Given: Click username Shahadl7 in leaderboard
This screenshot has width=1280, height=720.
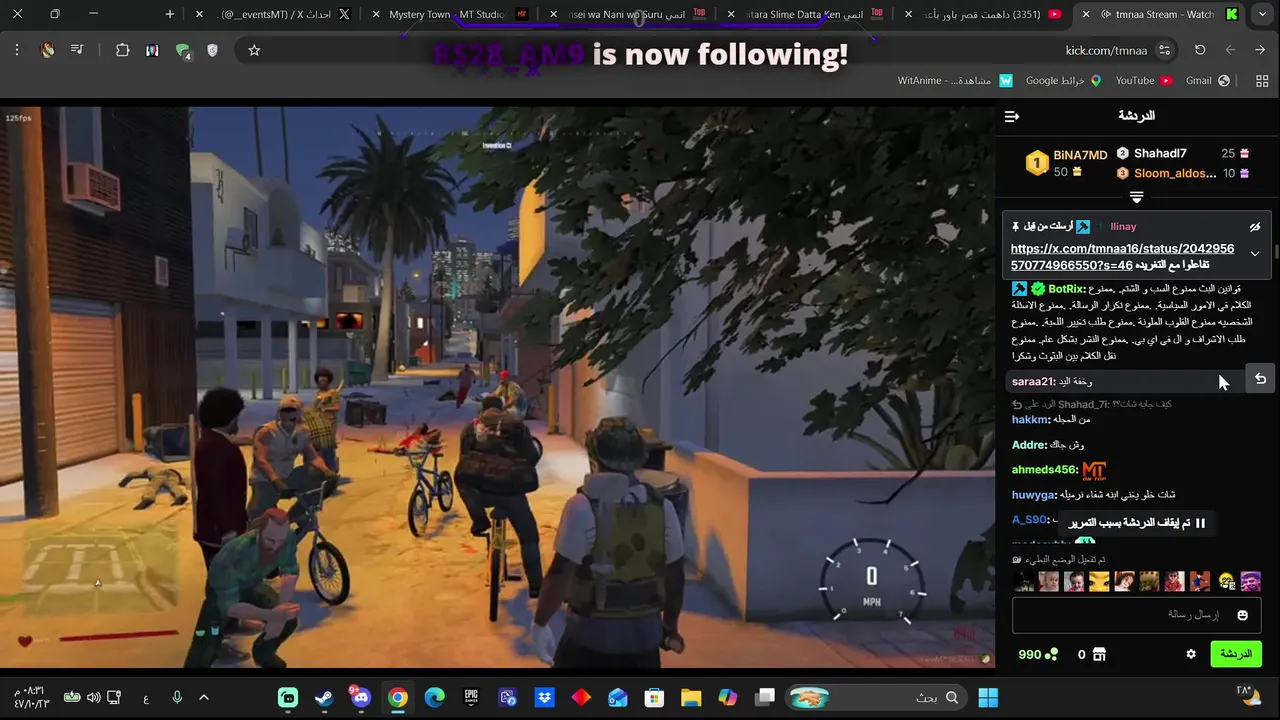Looking at the screenshot, I should click(1160, 153).
